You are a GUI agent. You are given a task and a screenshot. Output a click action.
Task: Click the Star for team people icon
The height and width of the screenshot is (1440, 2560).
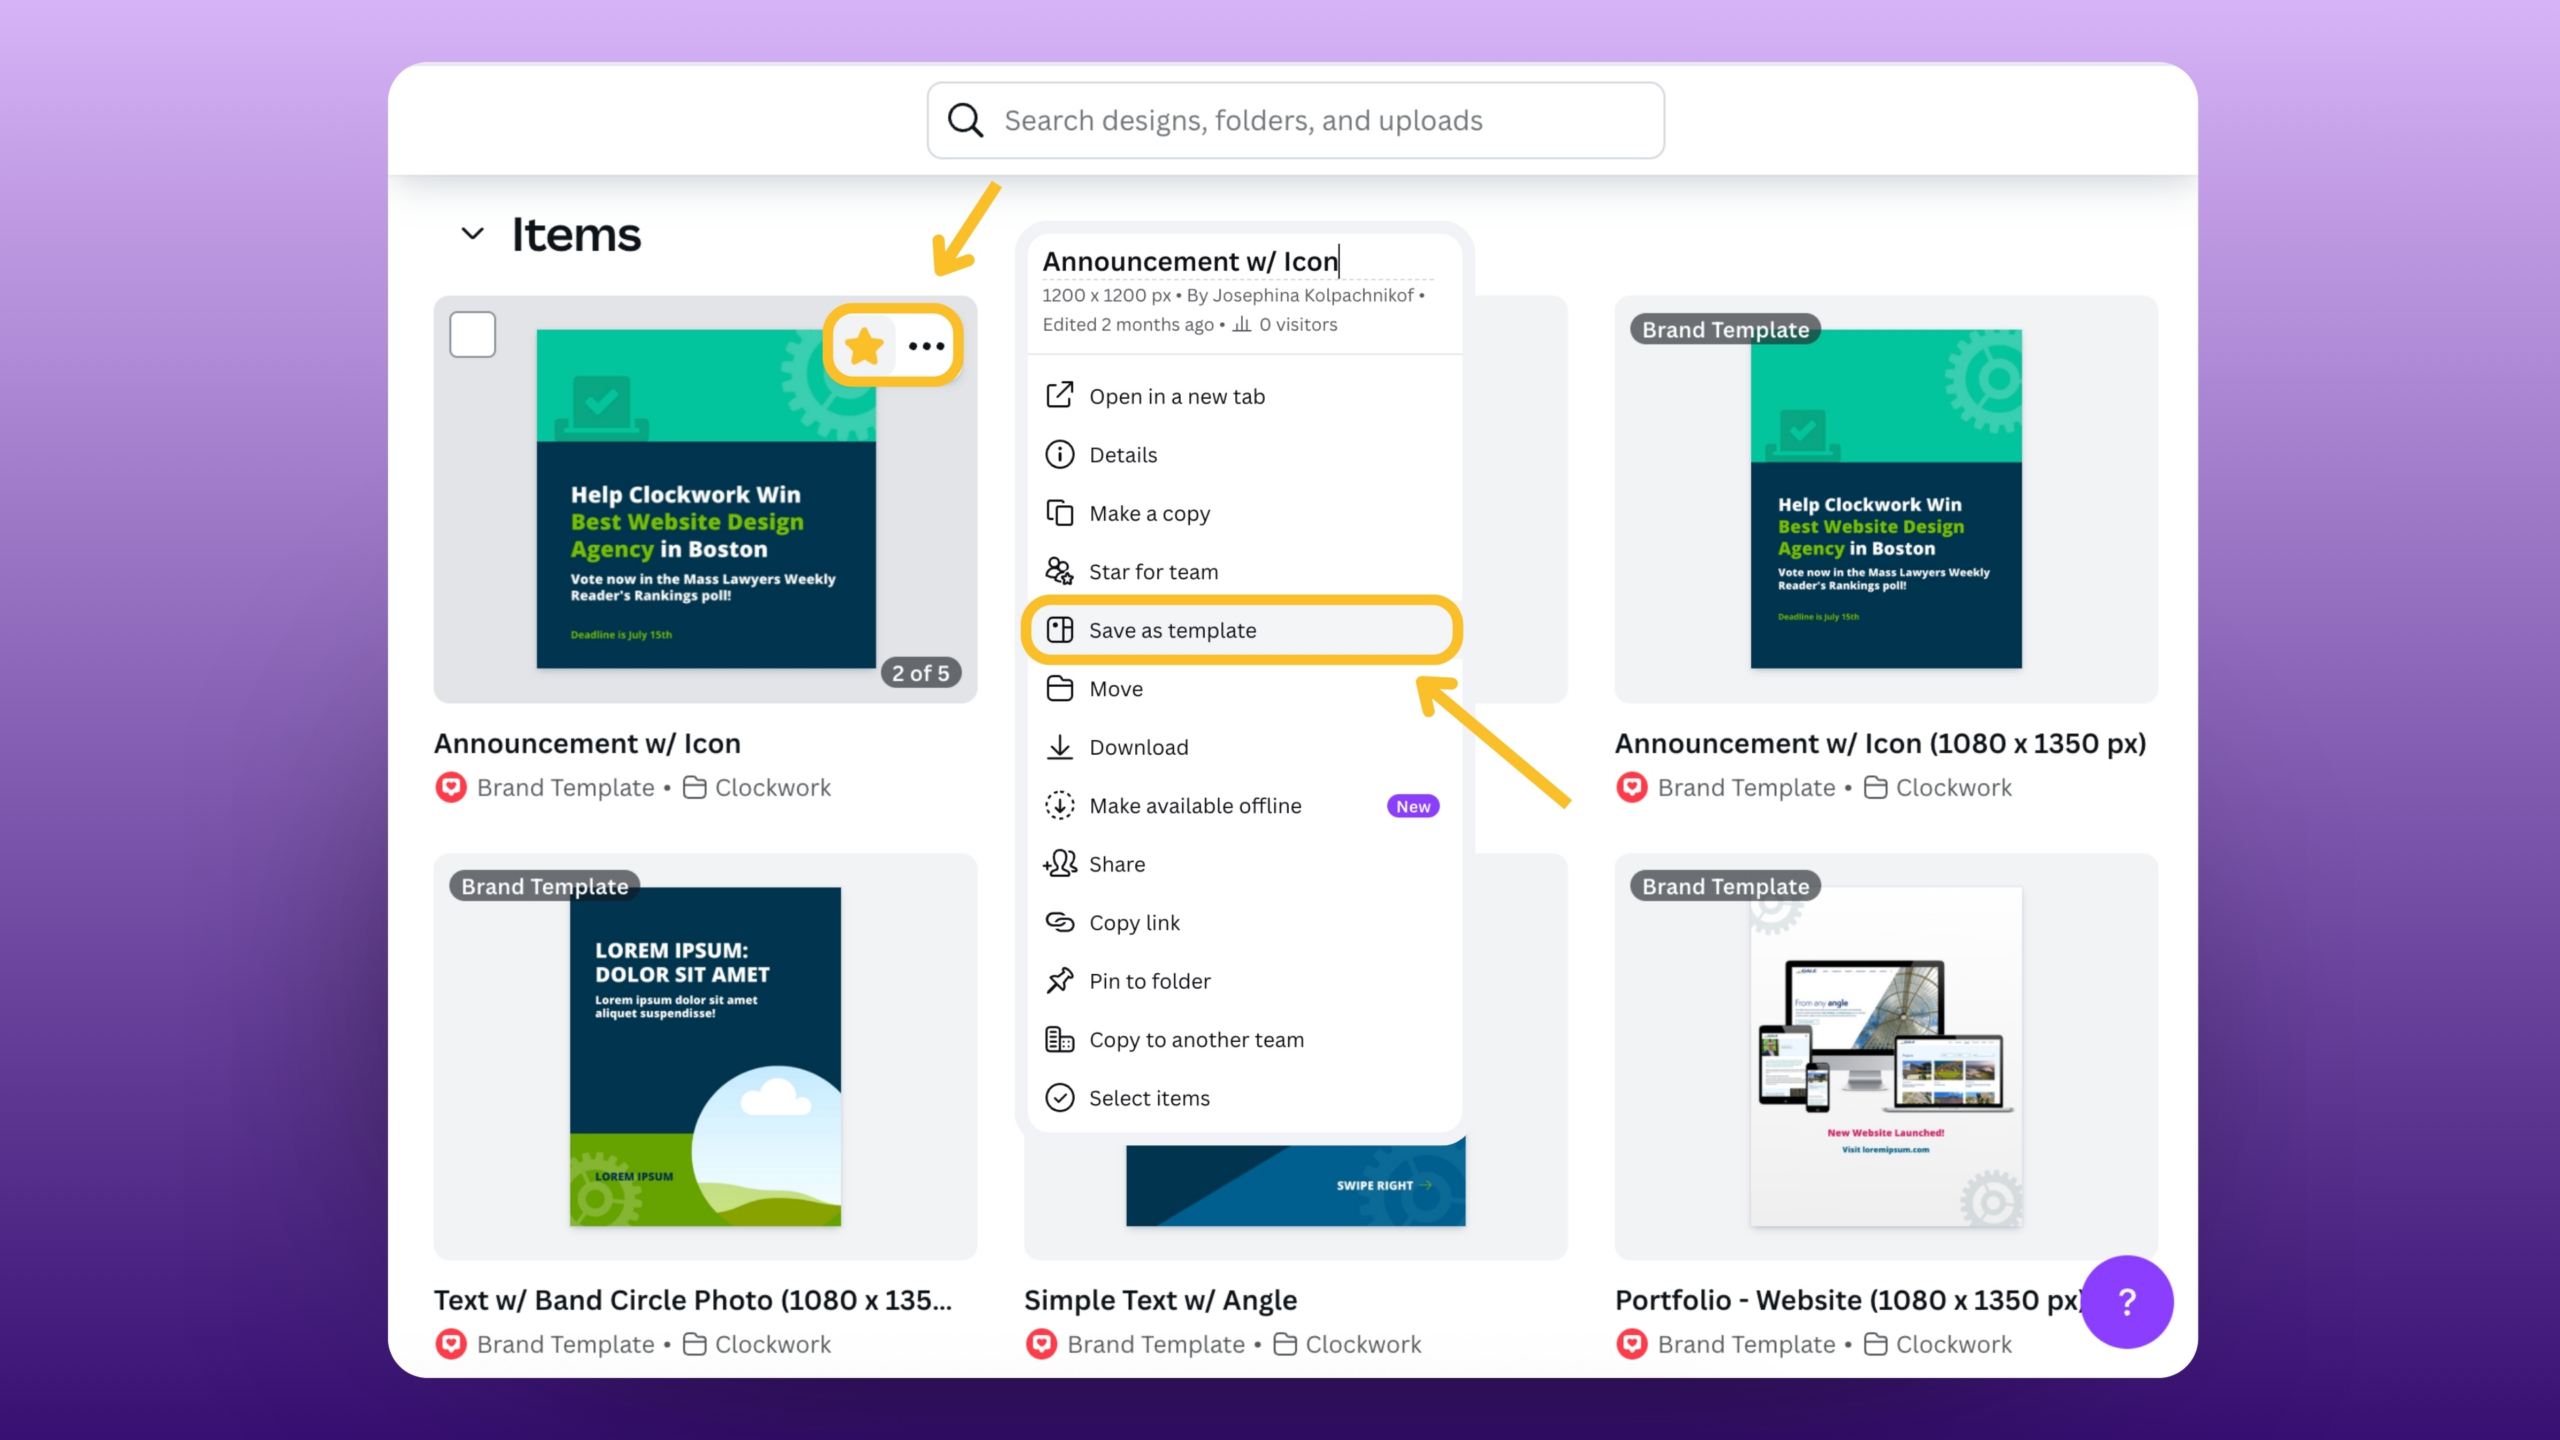(x=1059, y=571)
